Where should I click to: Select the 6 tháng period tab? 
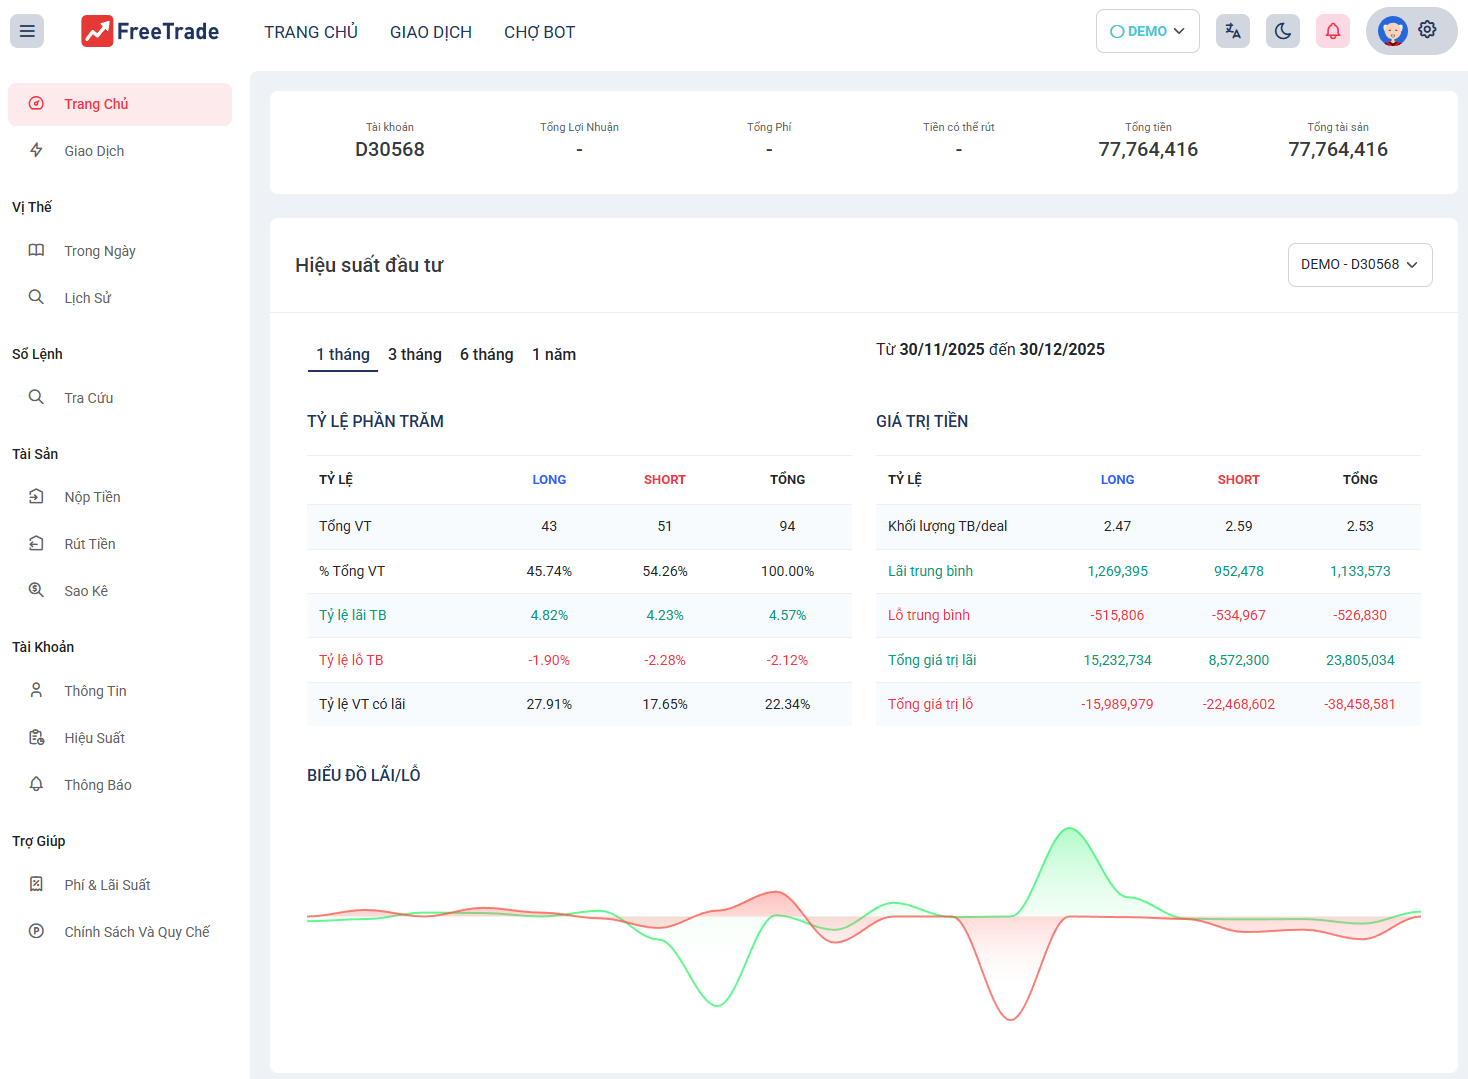[x=486, y=355]
